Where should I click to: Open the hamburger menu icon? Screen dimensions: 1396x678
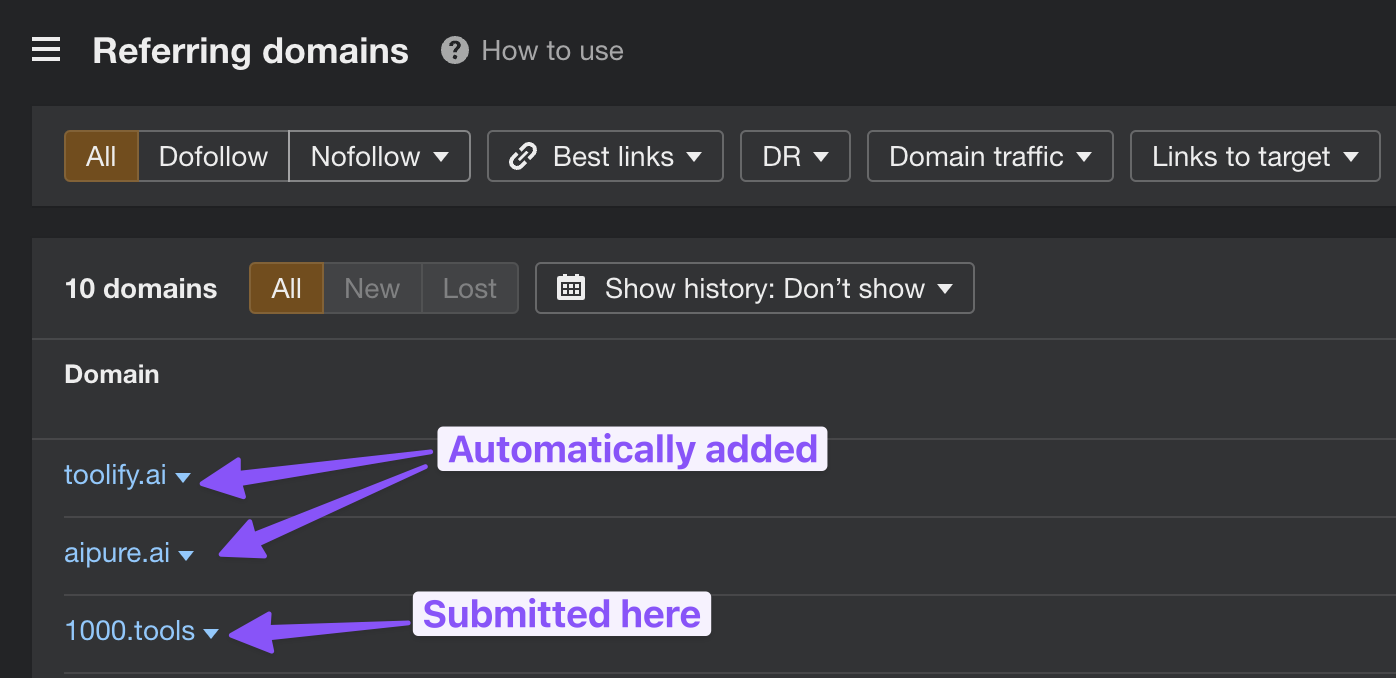point(46,50)
